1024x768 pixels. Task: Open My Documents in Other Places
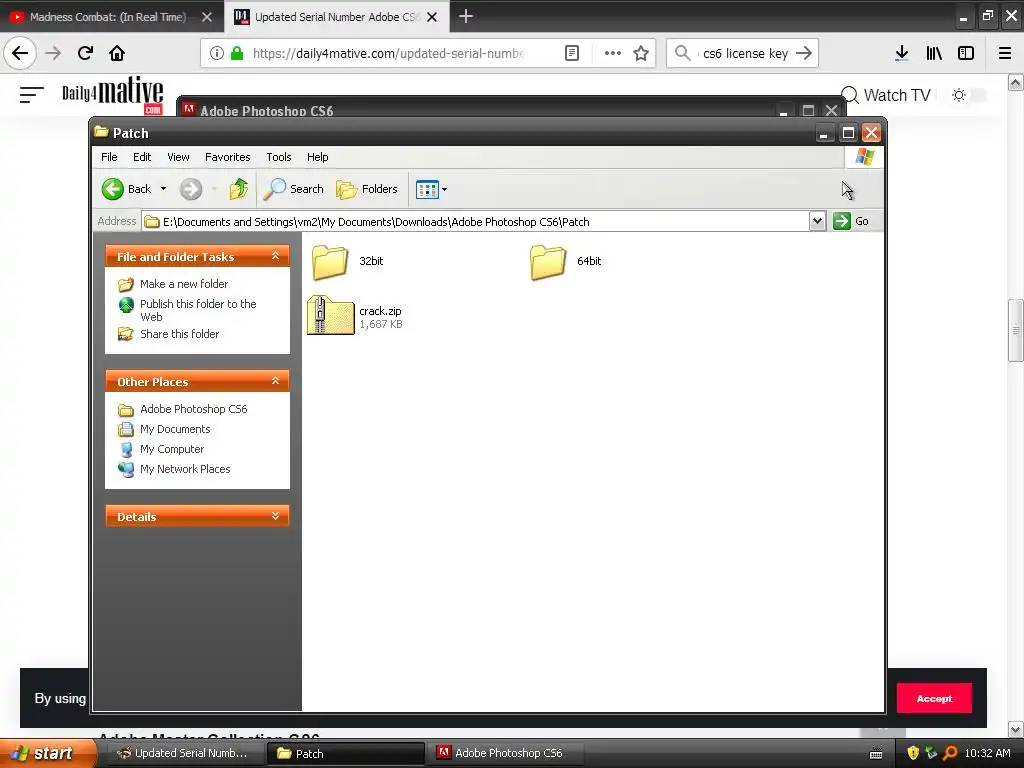[175, 429]
